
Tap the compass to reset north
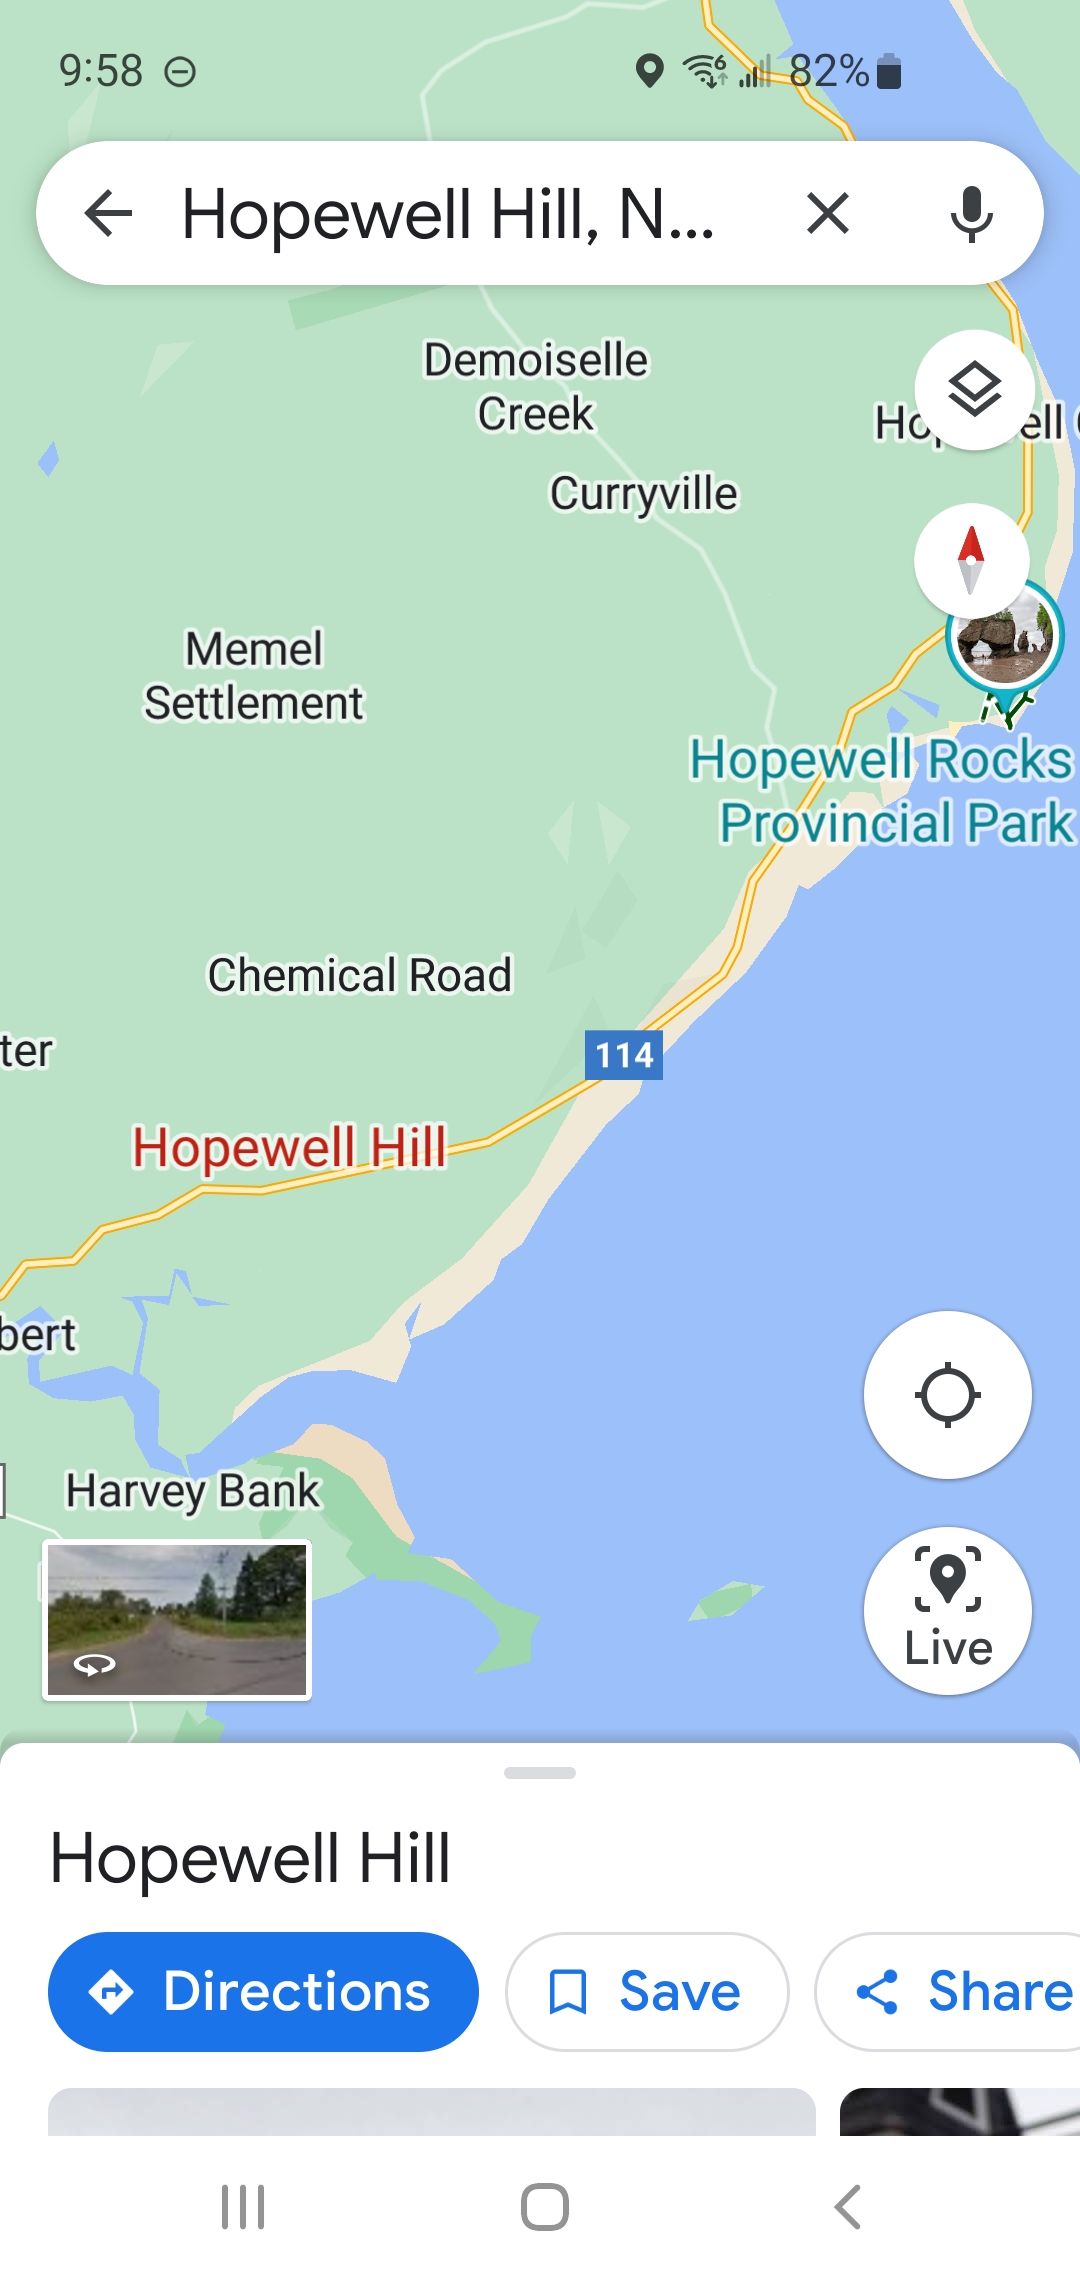[x=971, y=561]
